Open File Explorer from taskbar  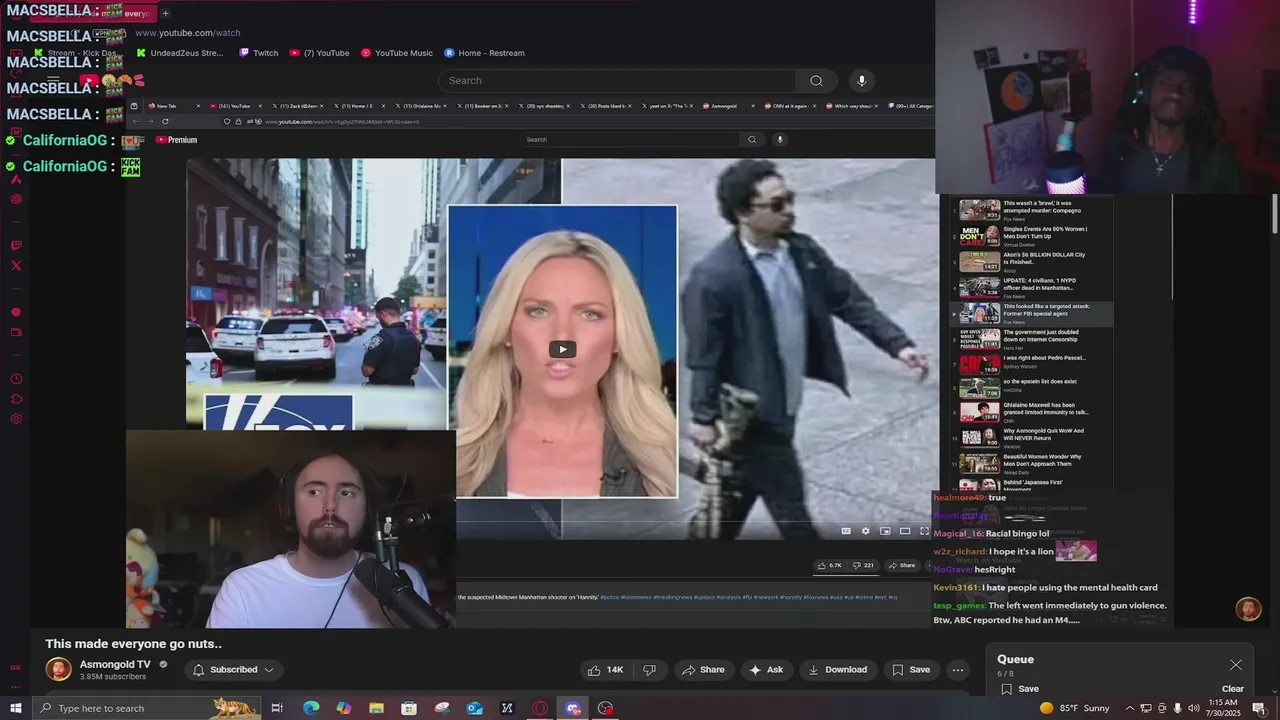tap(376, 708)
